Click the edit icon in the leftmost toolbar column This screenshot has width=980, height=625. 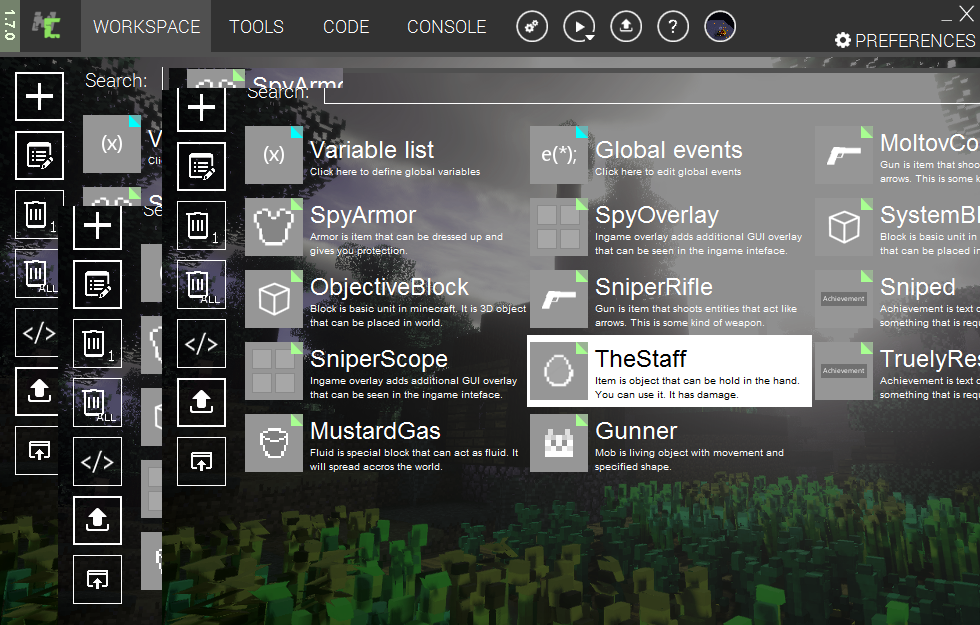coord(39,156)
